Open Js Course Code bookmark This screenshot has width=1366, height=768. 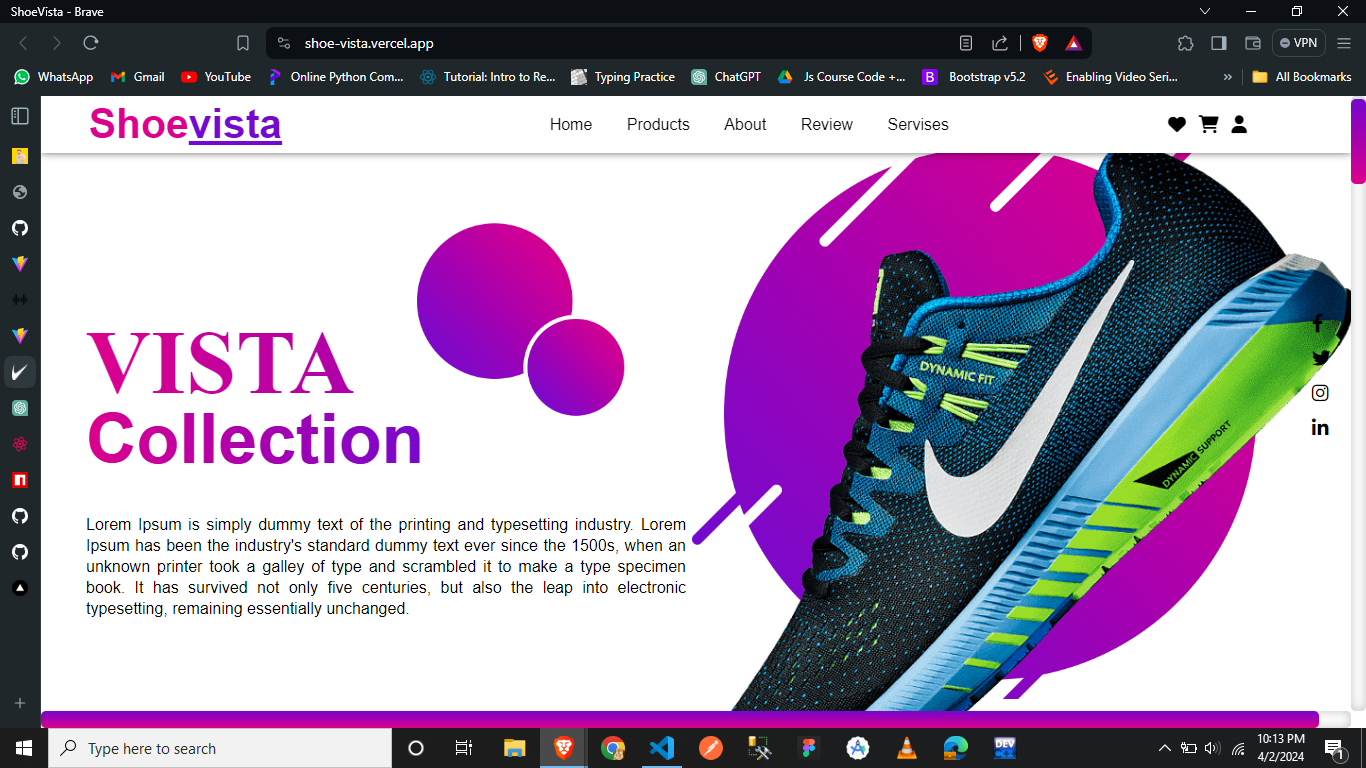point(842,76)
